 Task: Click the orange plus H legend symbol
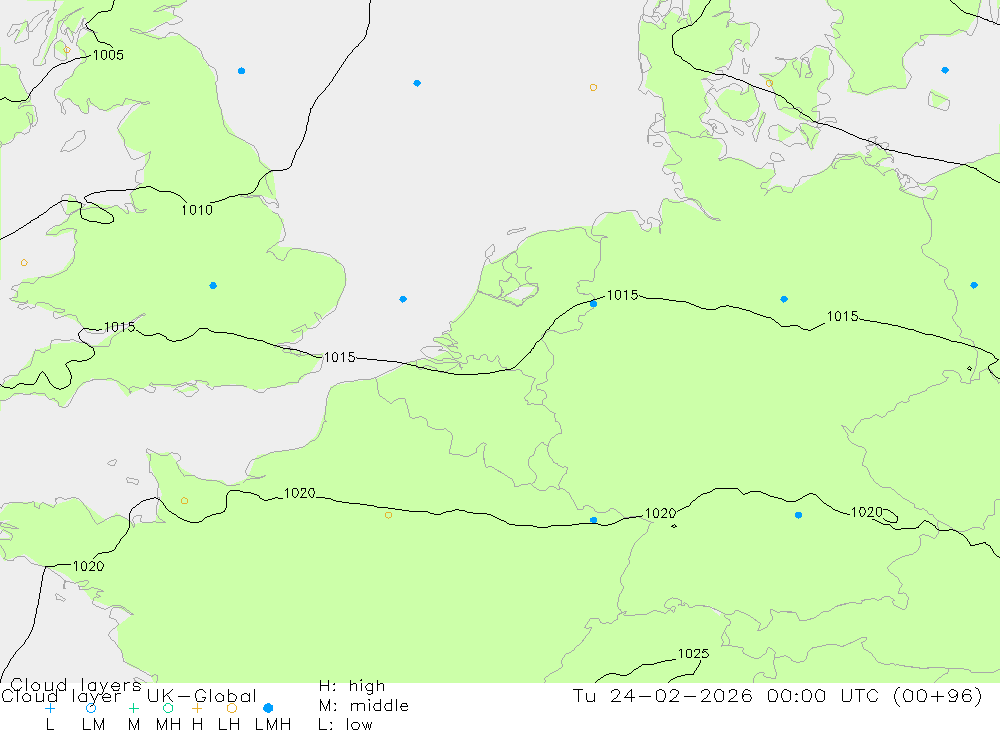point(197,708)
